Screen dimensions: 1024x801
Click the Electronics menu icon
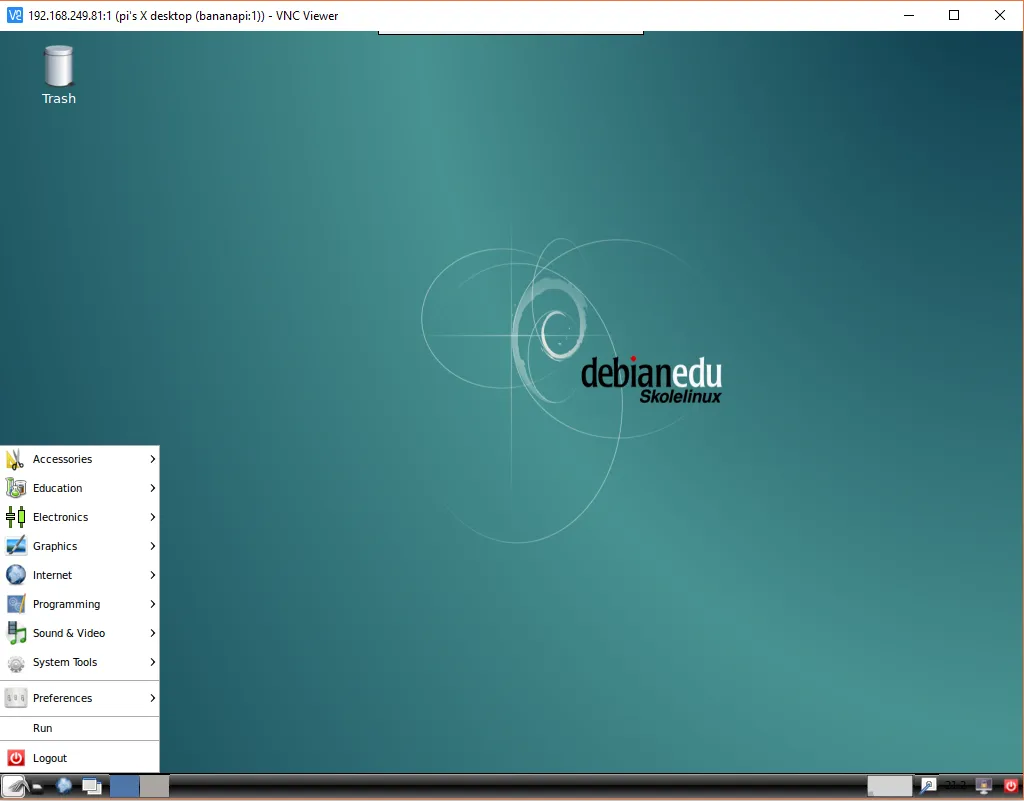coord(16,517)
